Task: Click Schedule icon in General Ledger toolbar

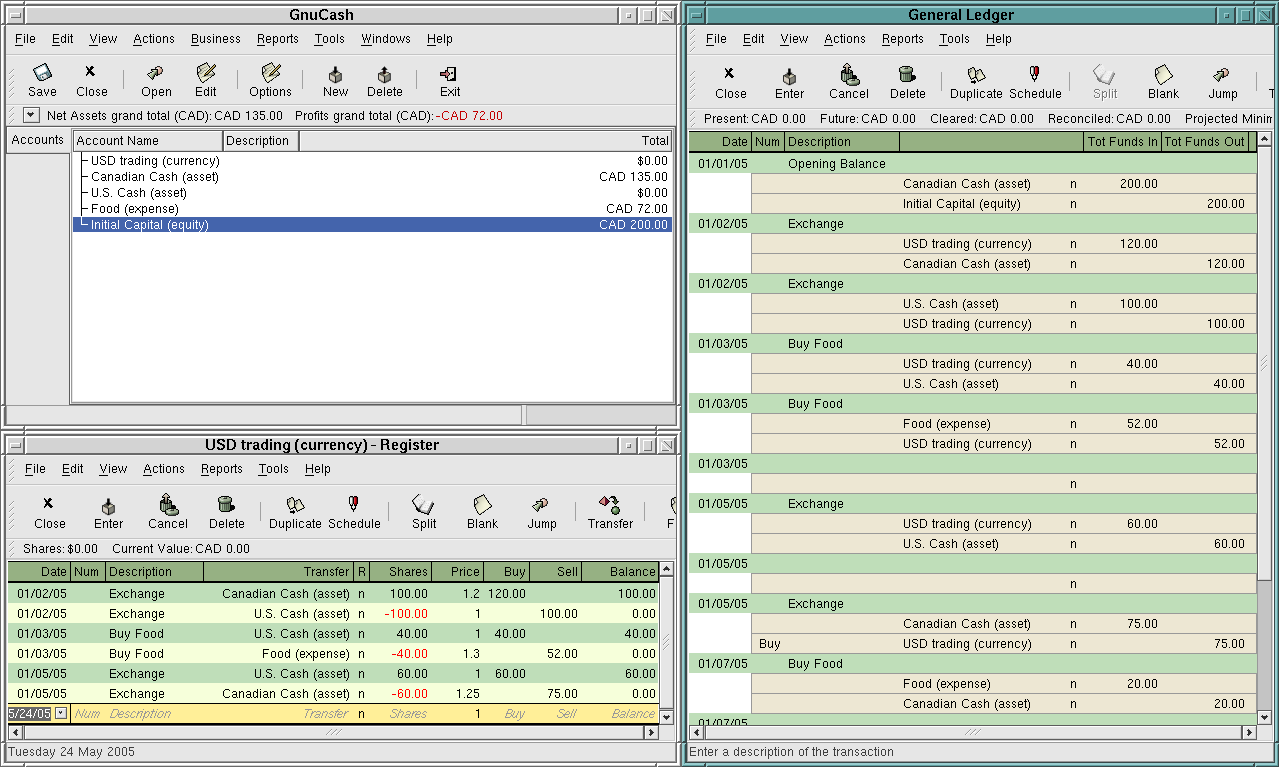Action: (x=1034, y=76)
